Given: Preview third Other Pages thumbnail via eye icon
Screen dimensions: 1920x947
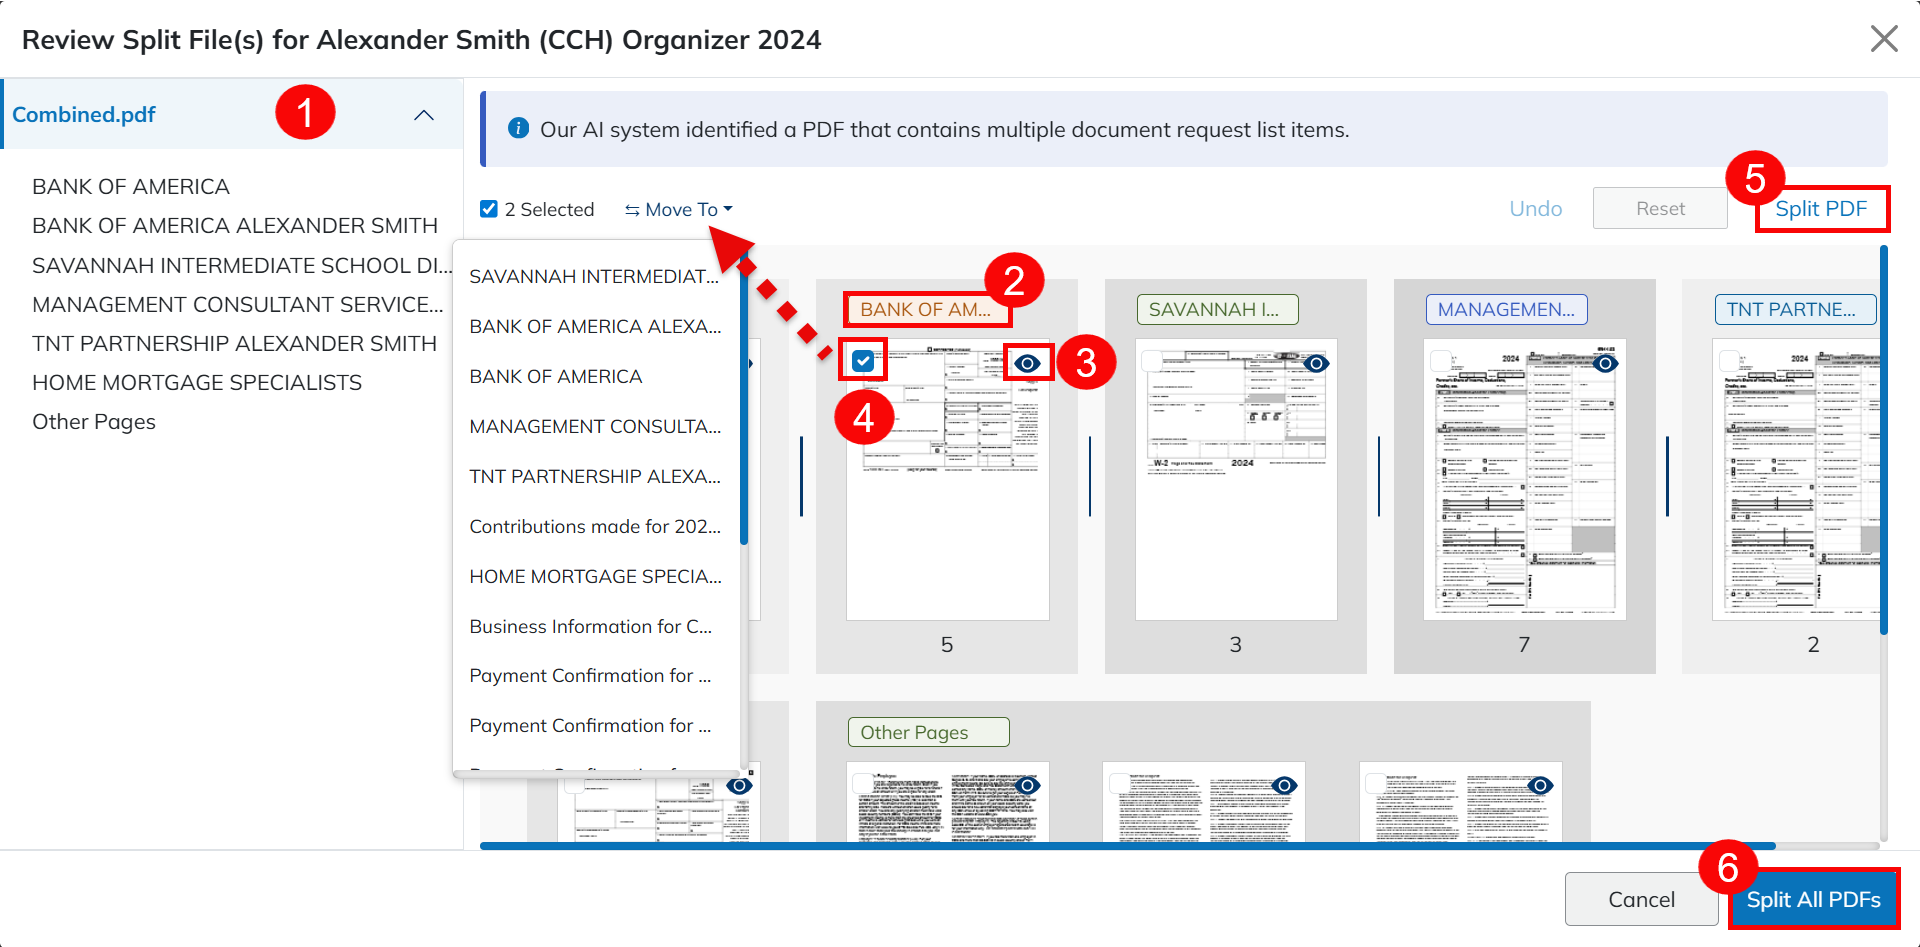Looking at the screenshot, I should point(1541,786).
